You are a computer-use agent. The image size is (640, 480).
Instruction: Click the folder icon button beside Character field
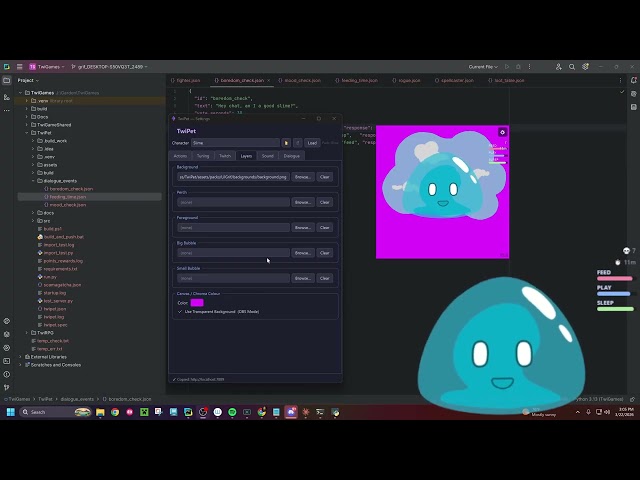[x=286, y=143]
